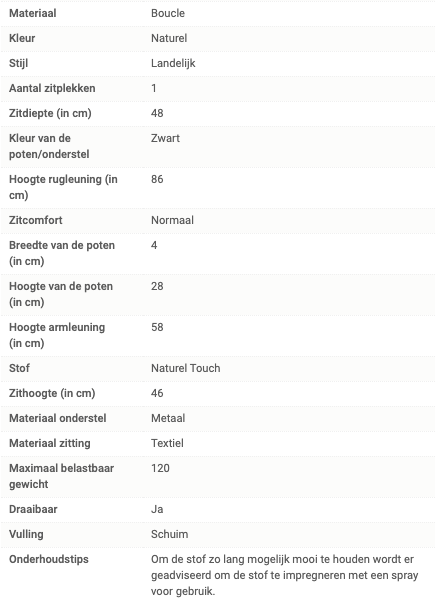Click the Aantal zitplekken label
The width and height of the screenshot is (440, 604).
point(52,88)
